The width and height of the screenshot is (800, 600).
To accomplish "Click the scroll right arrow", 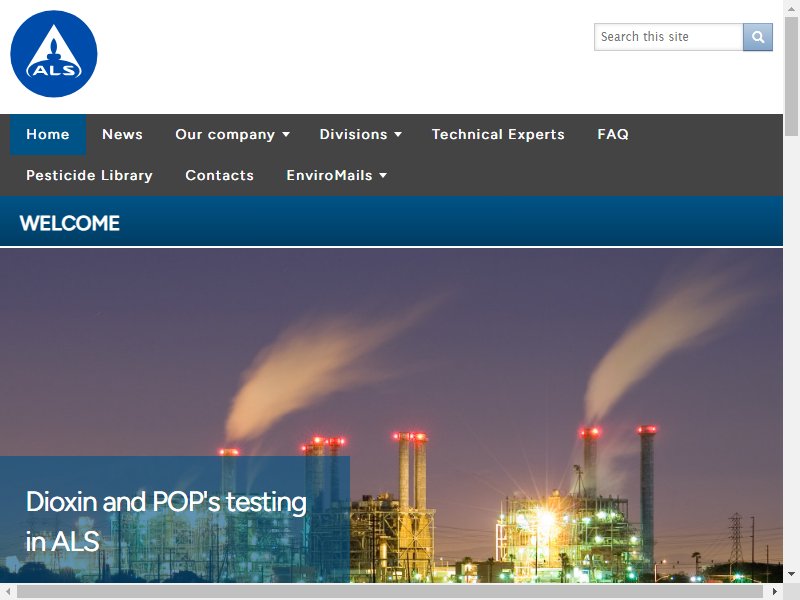I will (x=774, y=591).
